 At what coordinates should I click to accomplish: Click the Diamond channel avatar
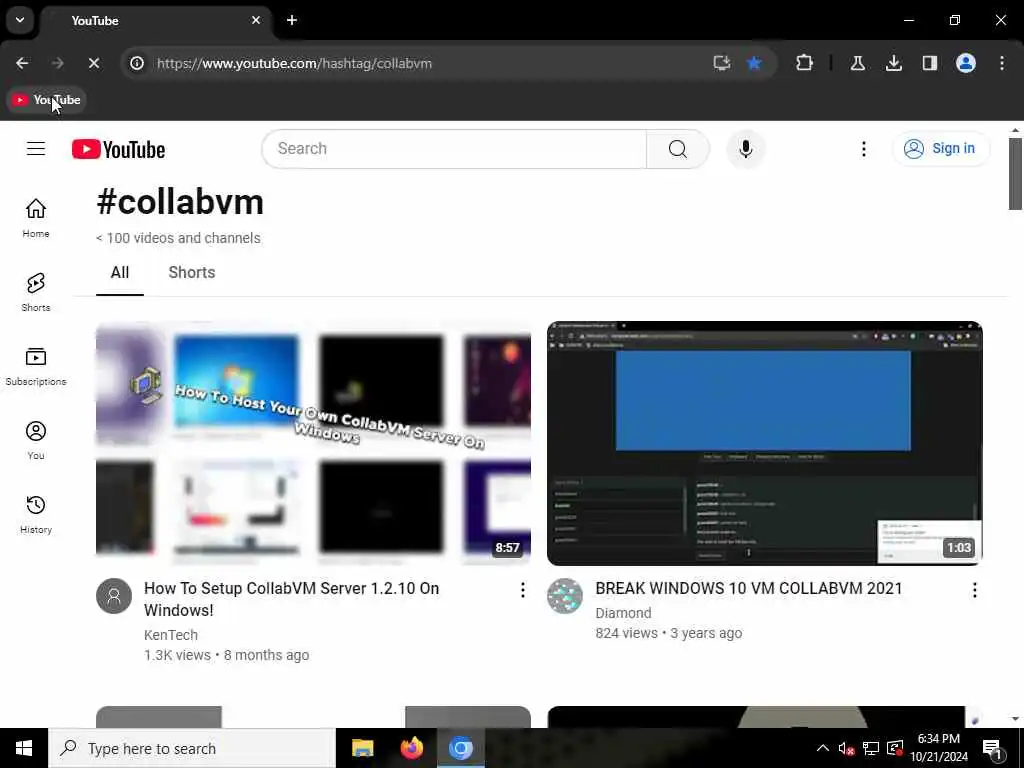click(565, 596)
